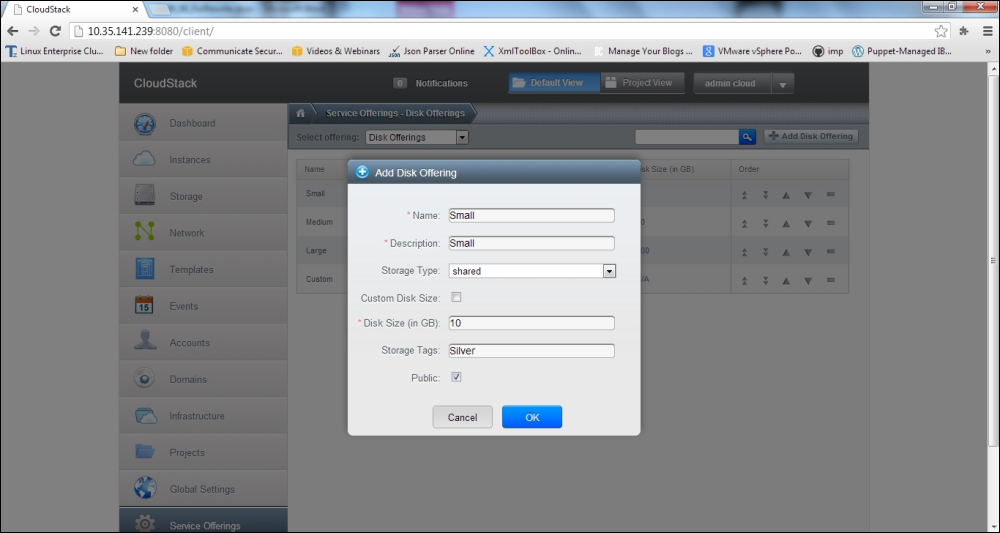The width and height of the screenshot is (1000, 533).
Task: Click the Events calendar icon
Action: click(145, 306)
